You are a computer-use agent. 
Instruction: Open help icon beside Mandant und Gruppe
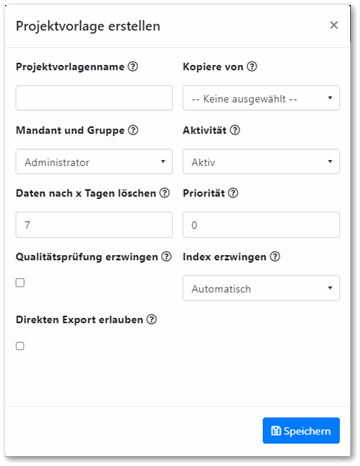tap(133, 130)
